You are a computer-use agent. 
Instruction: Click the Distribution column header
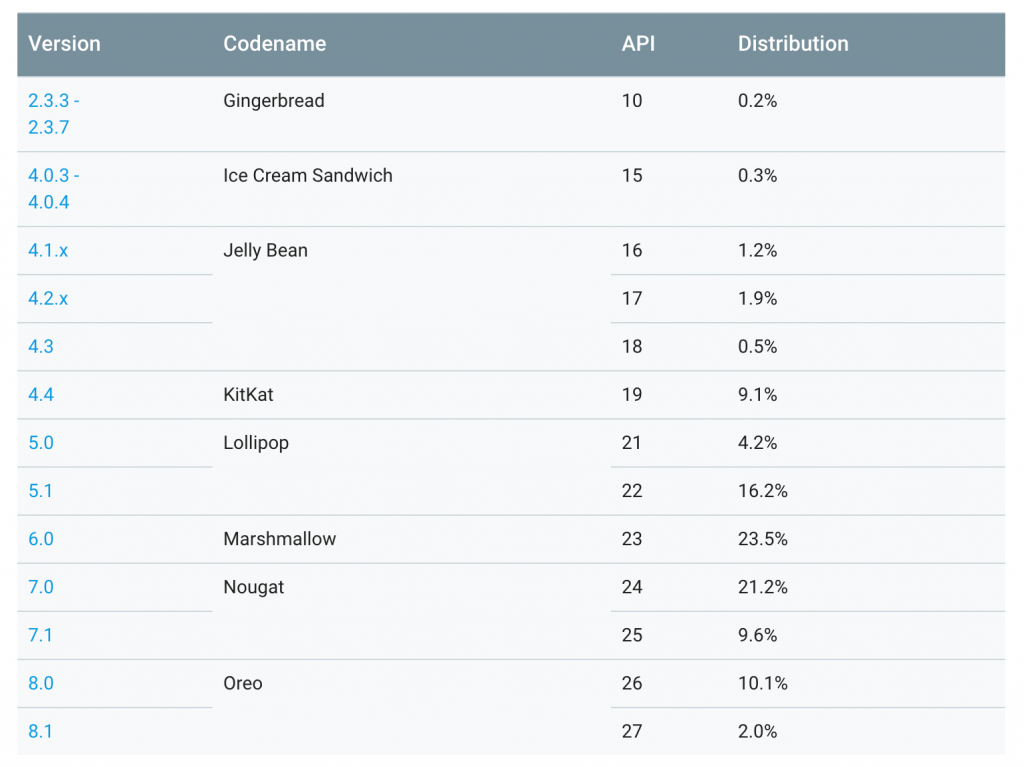(x=793, y=44)
